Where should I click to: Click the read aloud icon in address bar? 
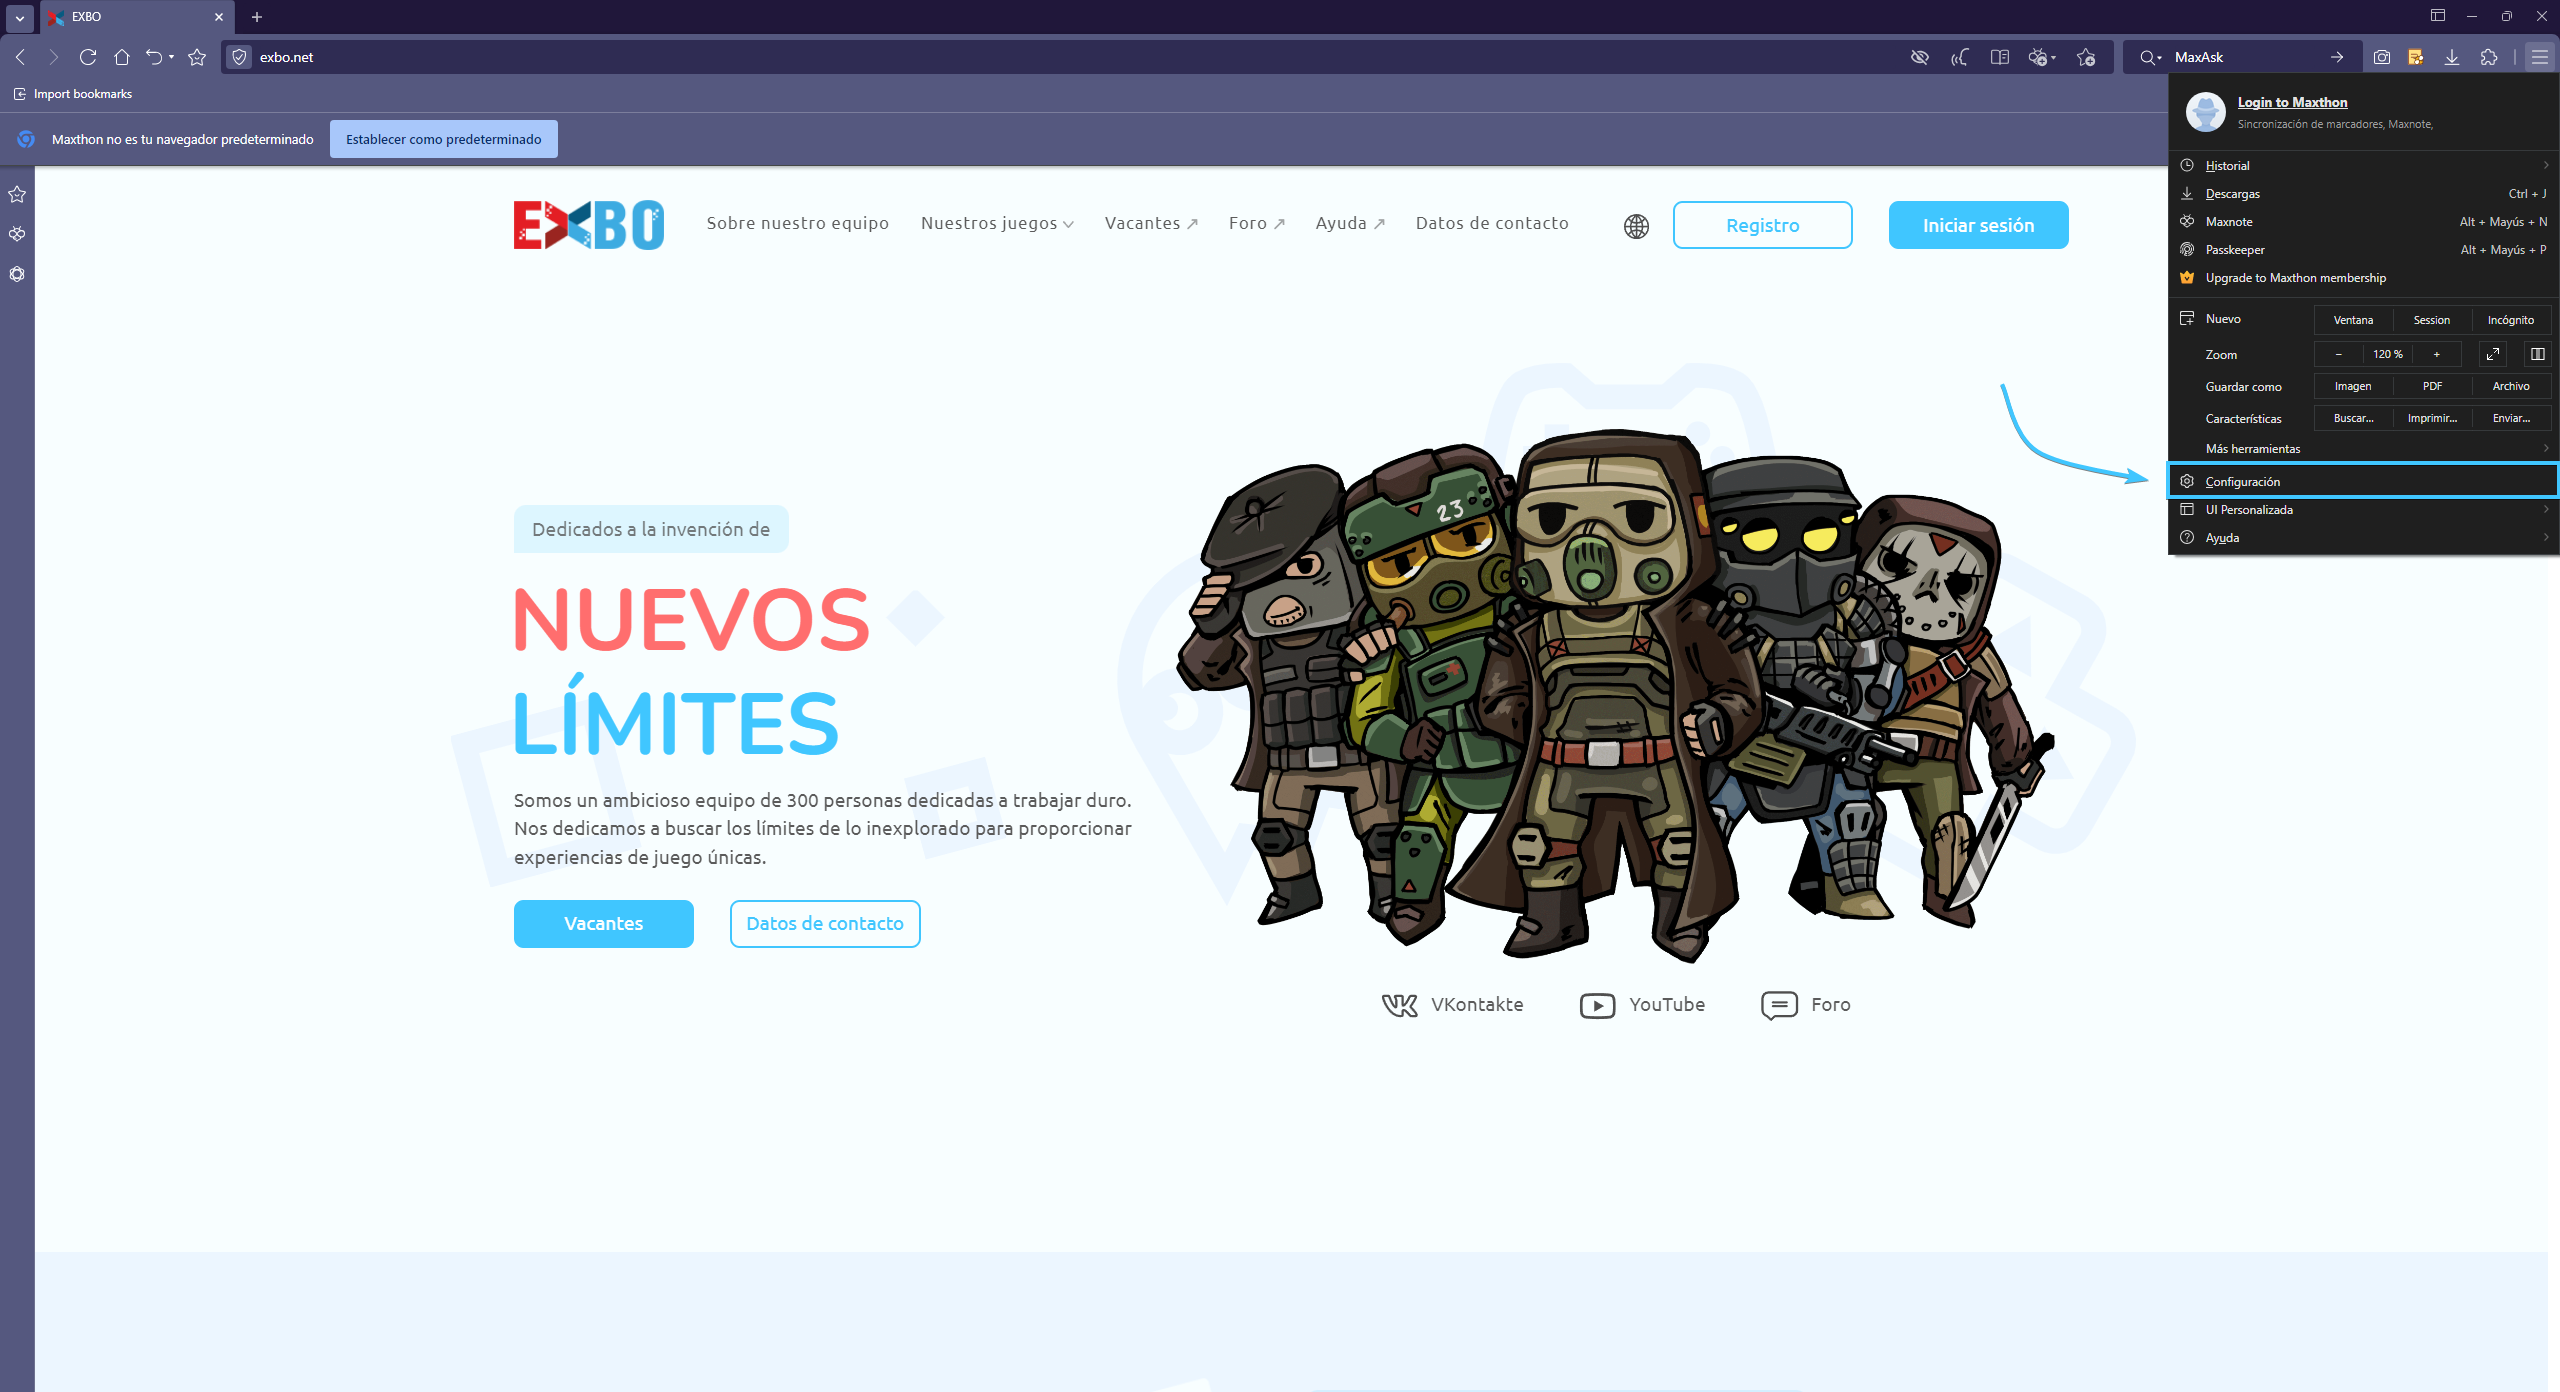coord(1959,57)
